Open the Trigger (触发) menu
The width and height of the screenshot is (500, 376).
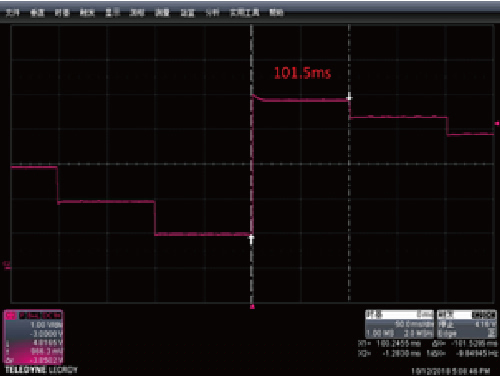(87, 12)
